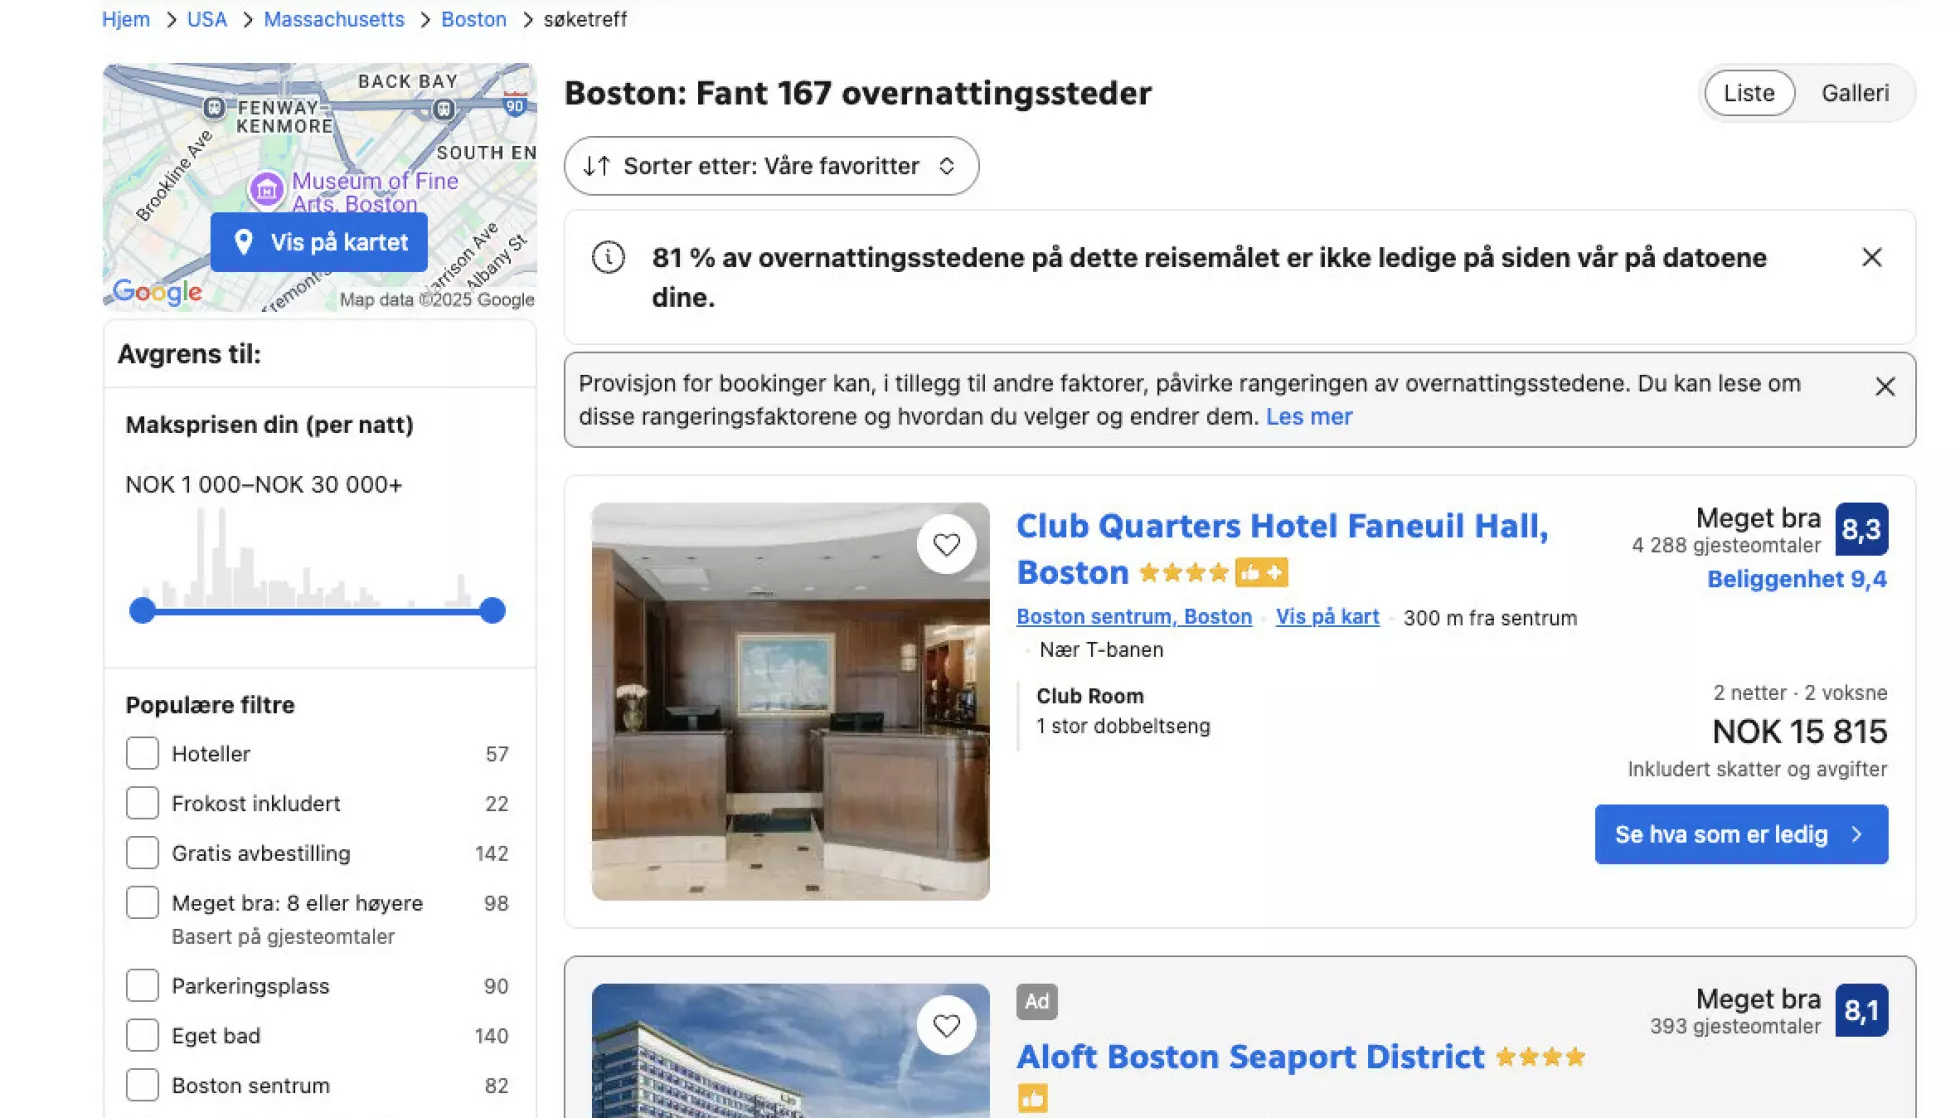Open the Les mer link

(x=1308, y=417)
